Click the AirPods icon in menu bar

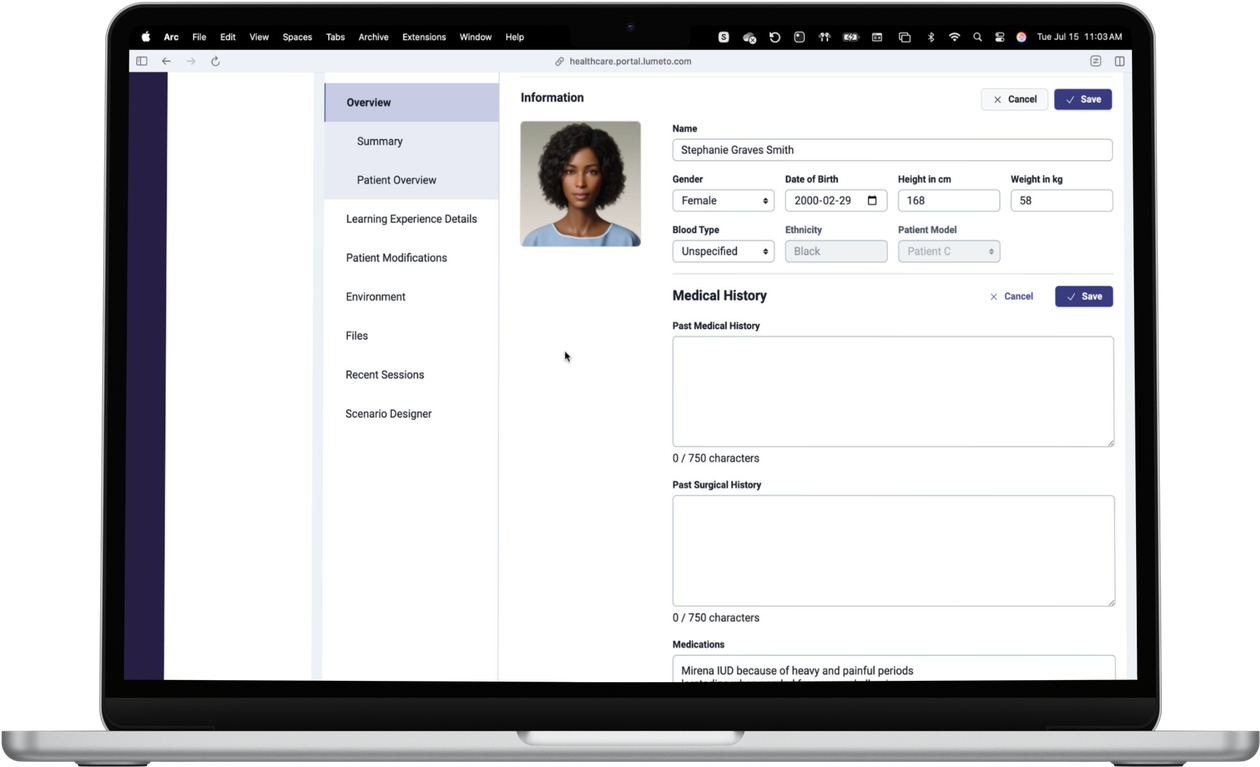[x=825, y=37]
